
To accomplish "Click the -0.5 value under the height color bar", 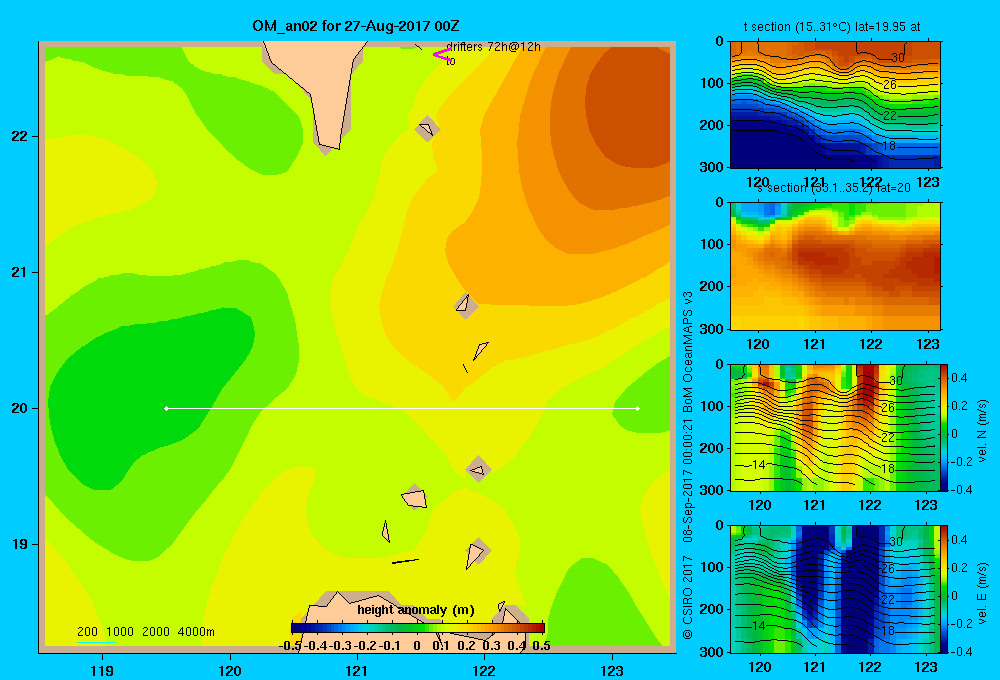I will pyautogui.click(x=290, y=646).
